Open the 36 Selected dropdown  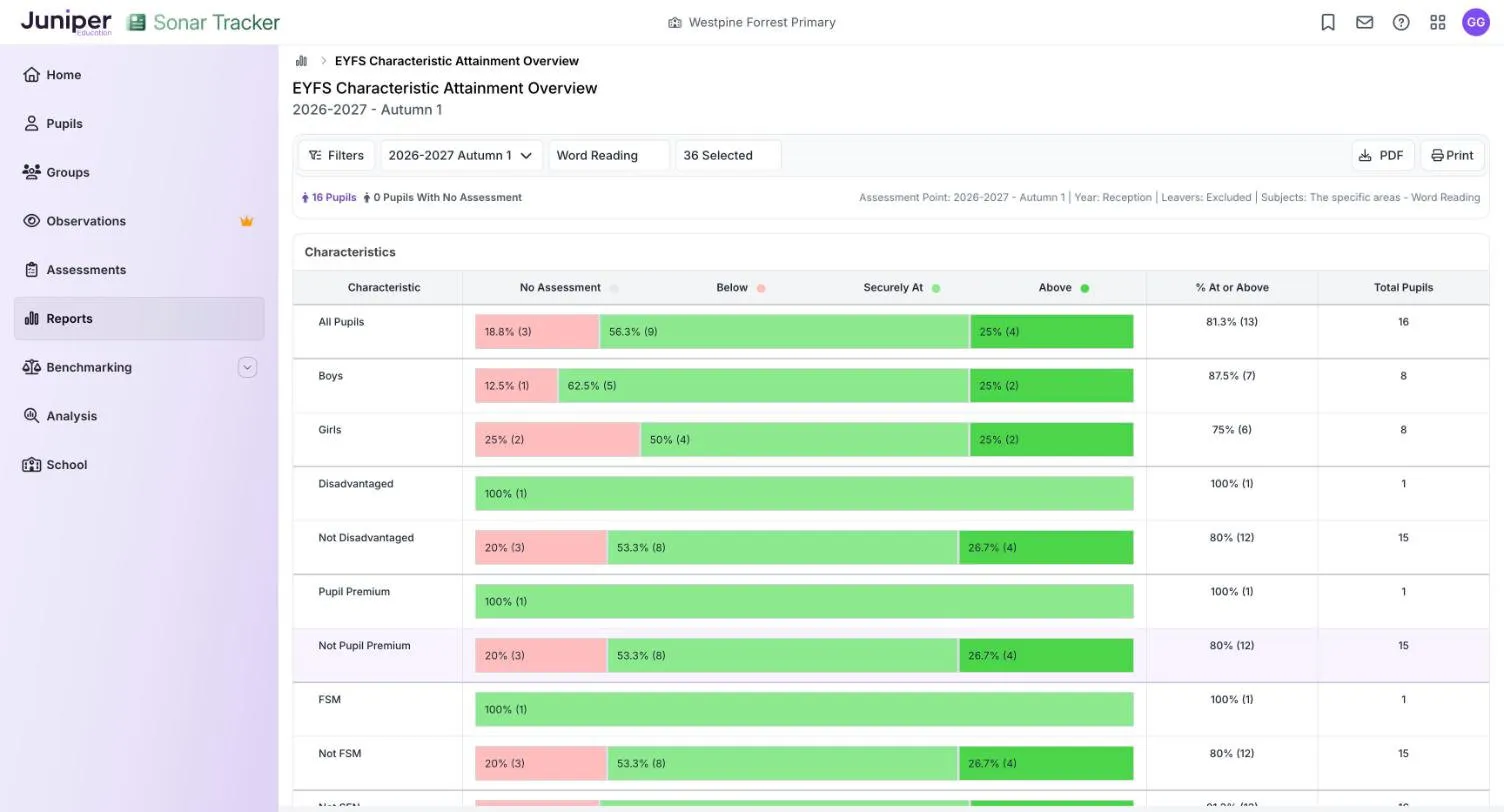728,155
